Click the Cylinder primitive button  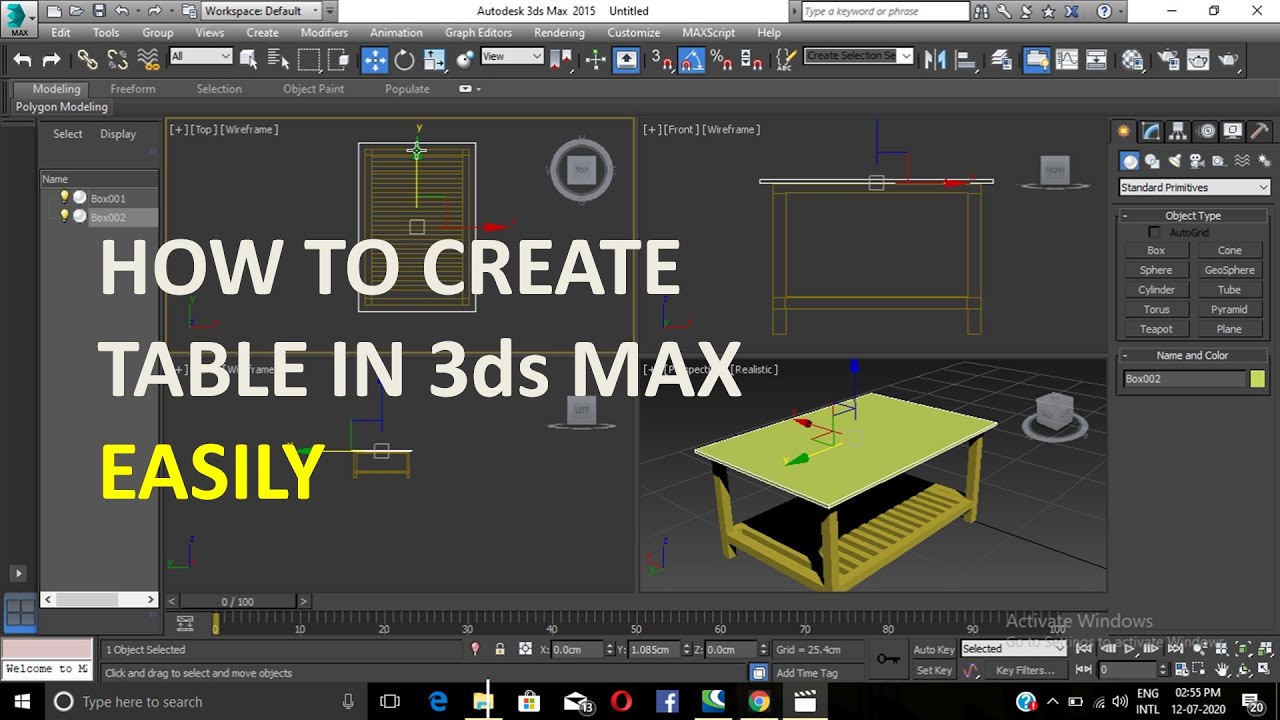click(1156, 290)
